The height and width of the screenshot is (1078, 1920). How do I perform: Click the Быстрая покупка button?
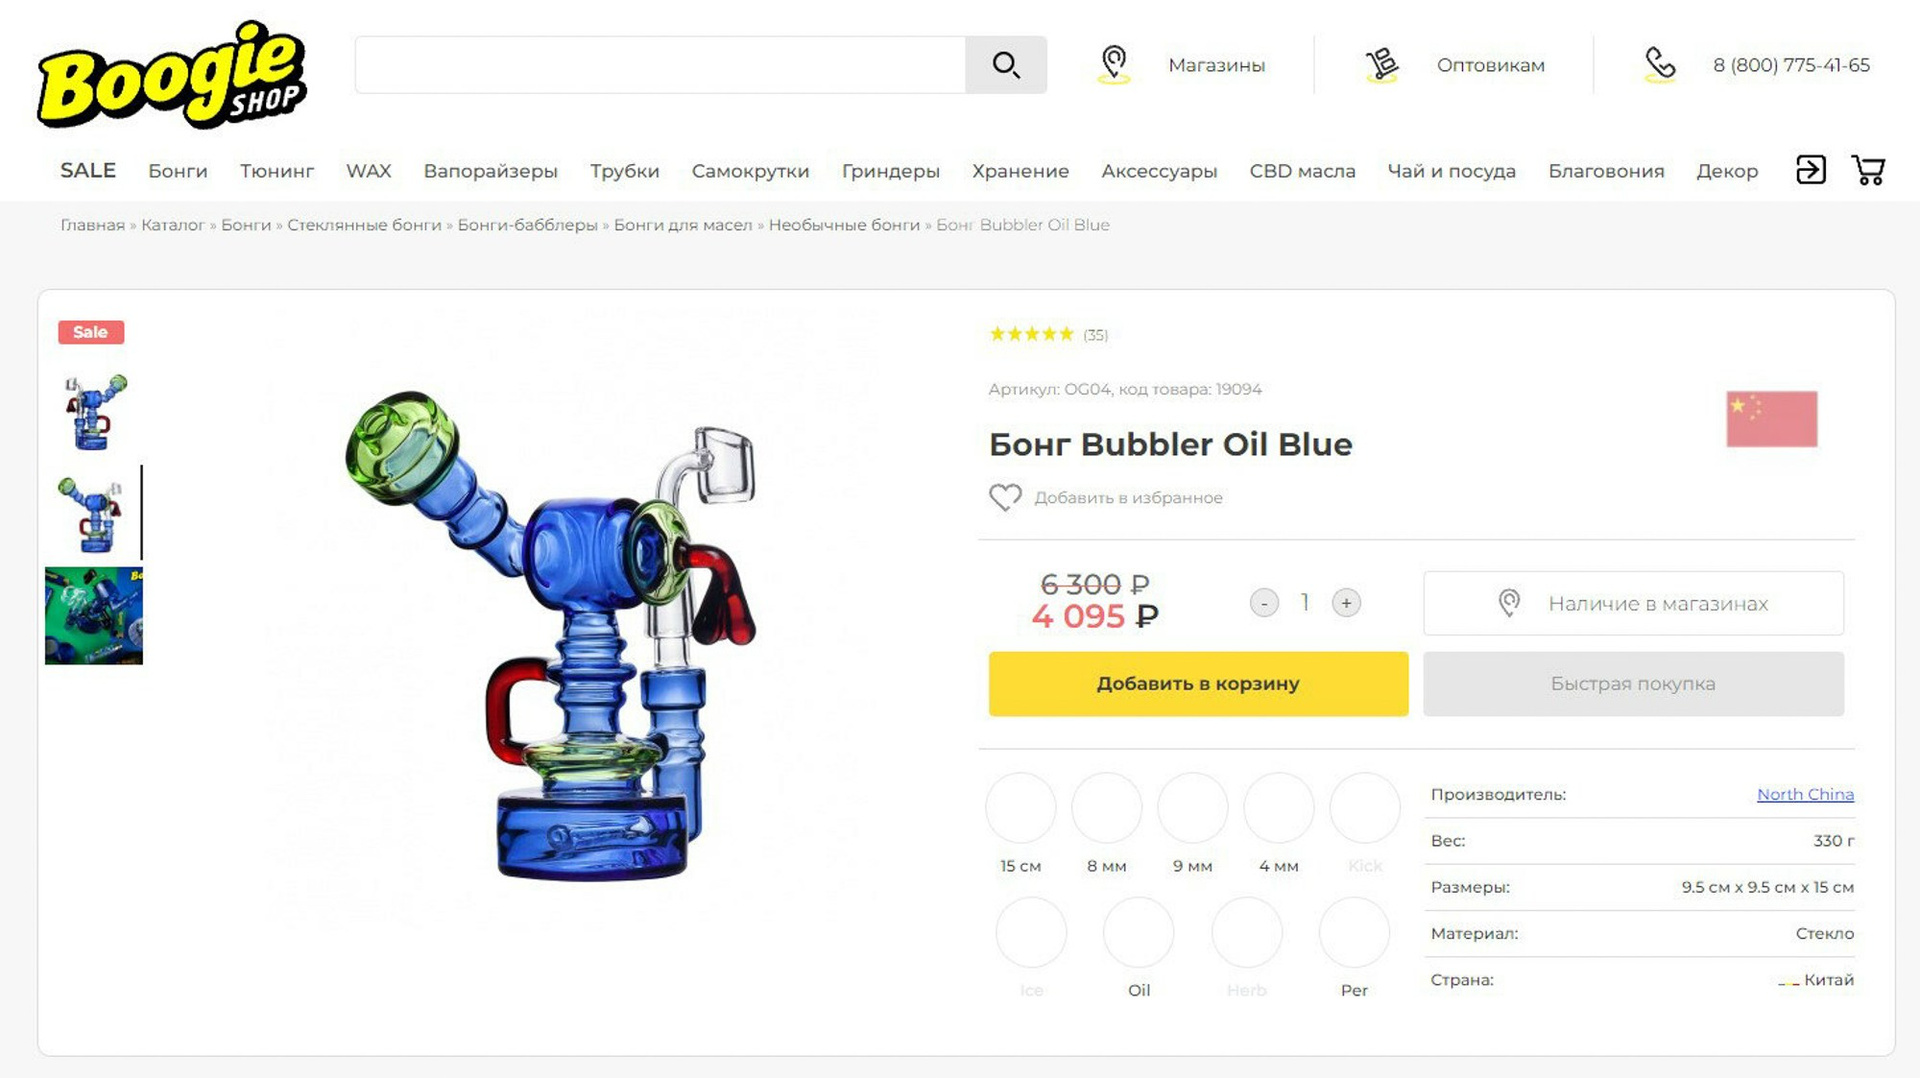point(1633,684)
